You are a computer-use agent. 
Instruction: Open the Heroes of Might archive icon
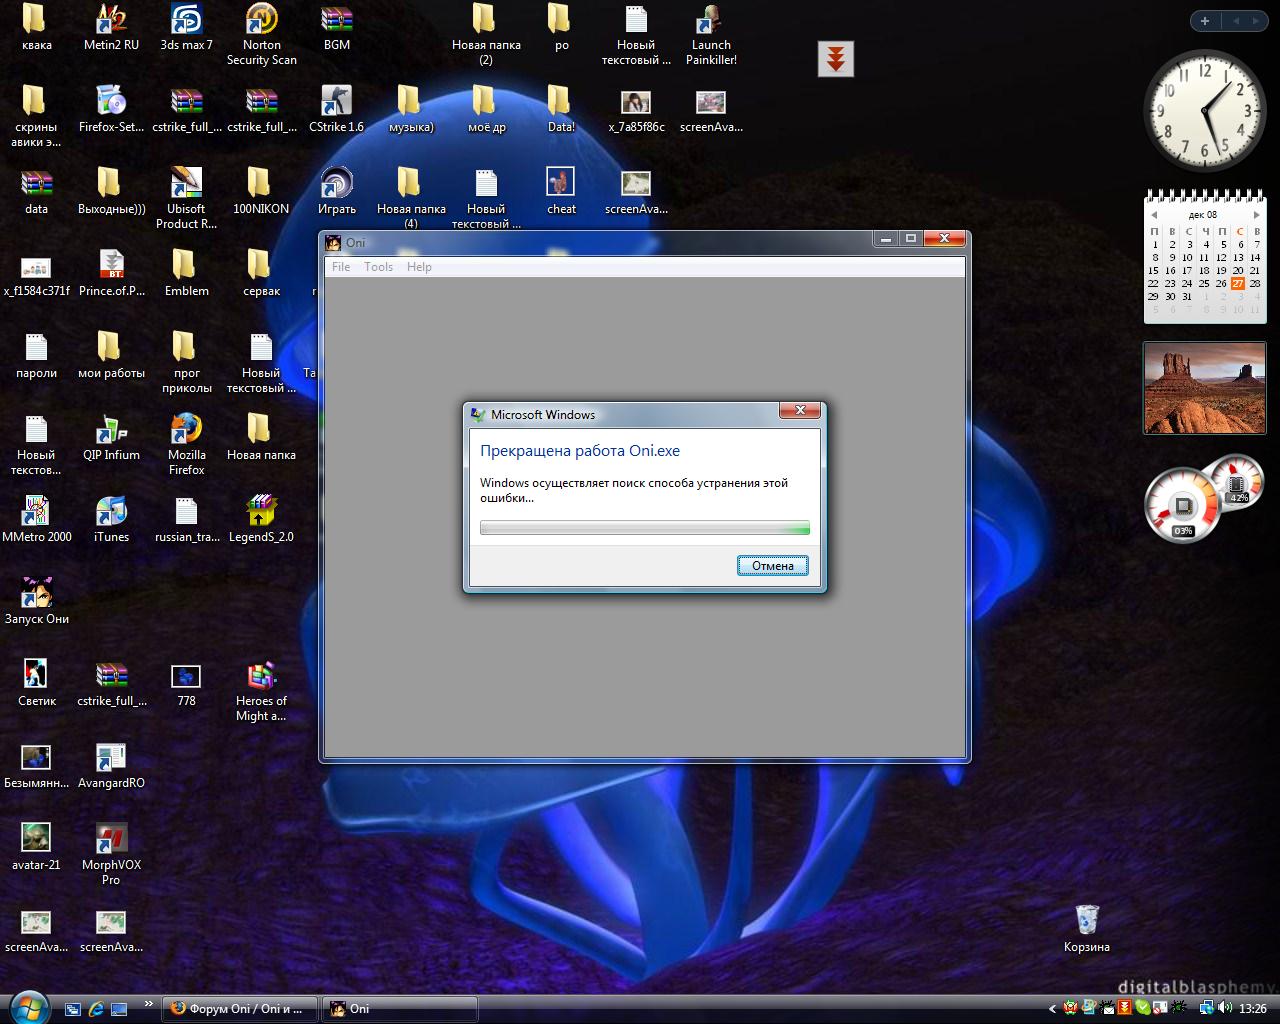click(x=261, y=677)
